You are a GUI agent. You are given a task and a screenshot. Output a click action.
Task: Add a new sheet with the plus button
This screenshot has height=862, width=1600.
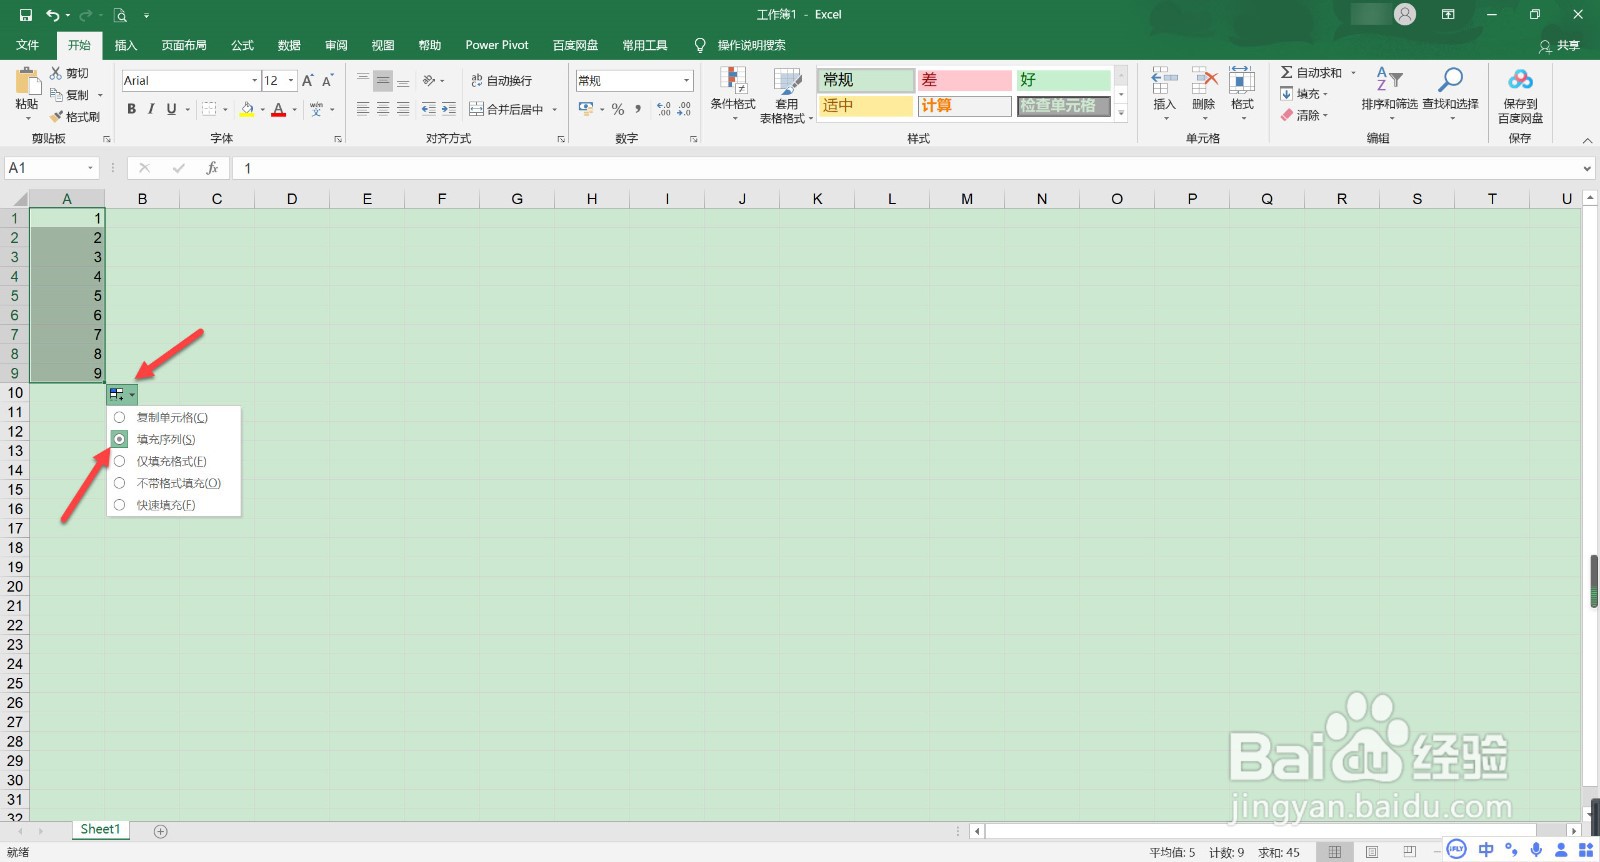tap(161, 831)
